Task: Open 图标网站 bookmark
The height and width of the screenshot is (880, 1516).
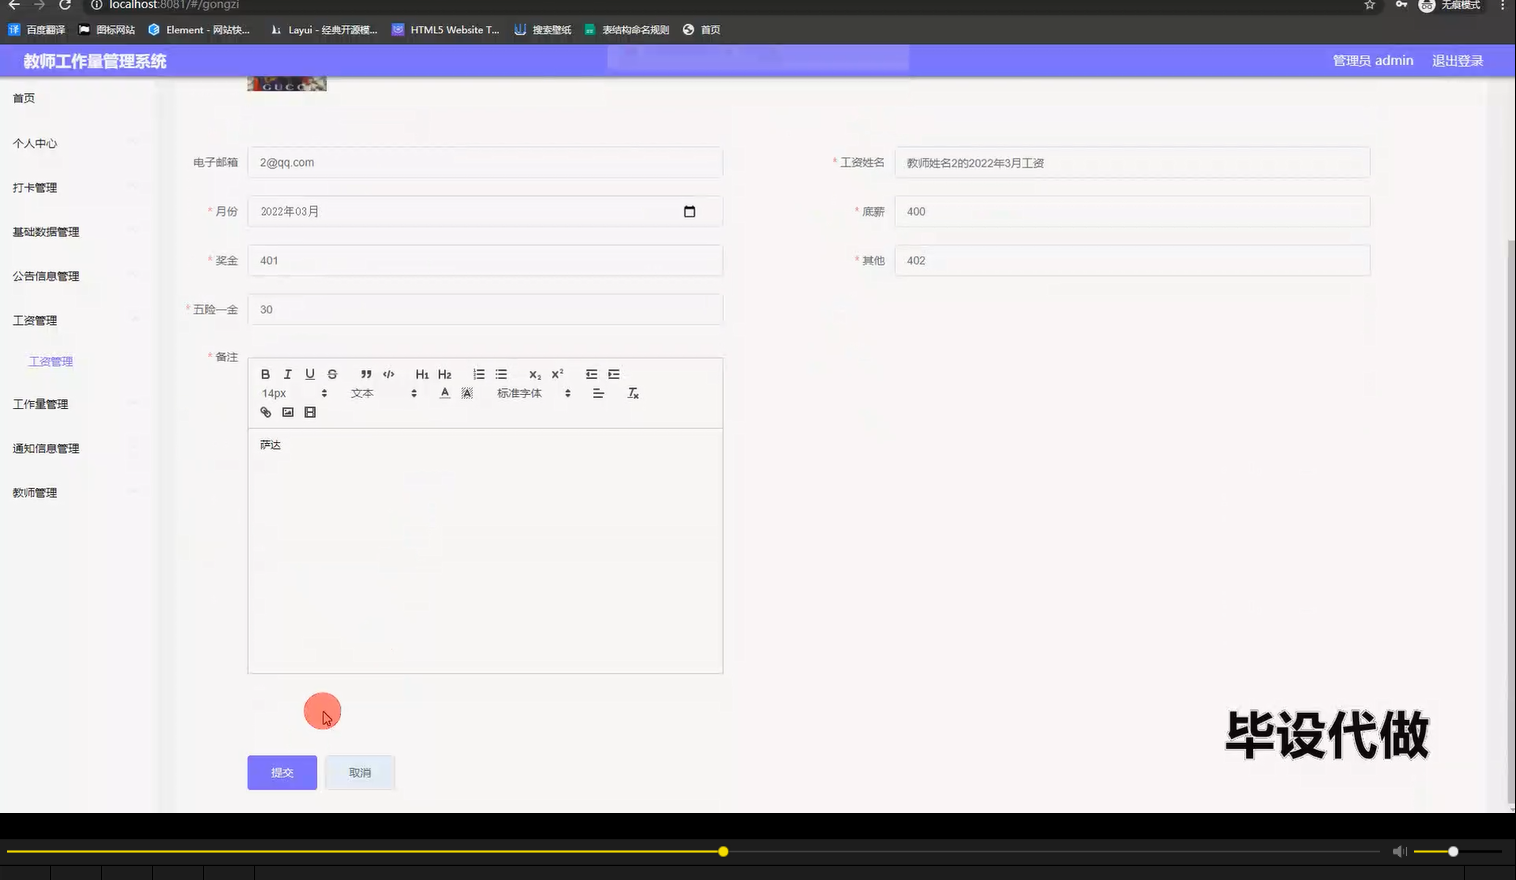Action: [107, 30]
